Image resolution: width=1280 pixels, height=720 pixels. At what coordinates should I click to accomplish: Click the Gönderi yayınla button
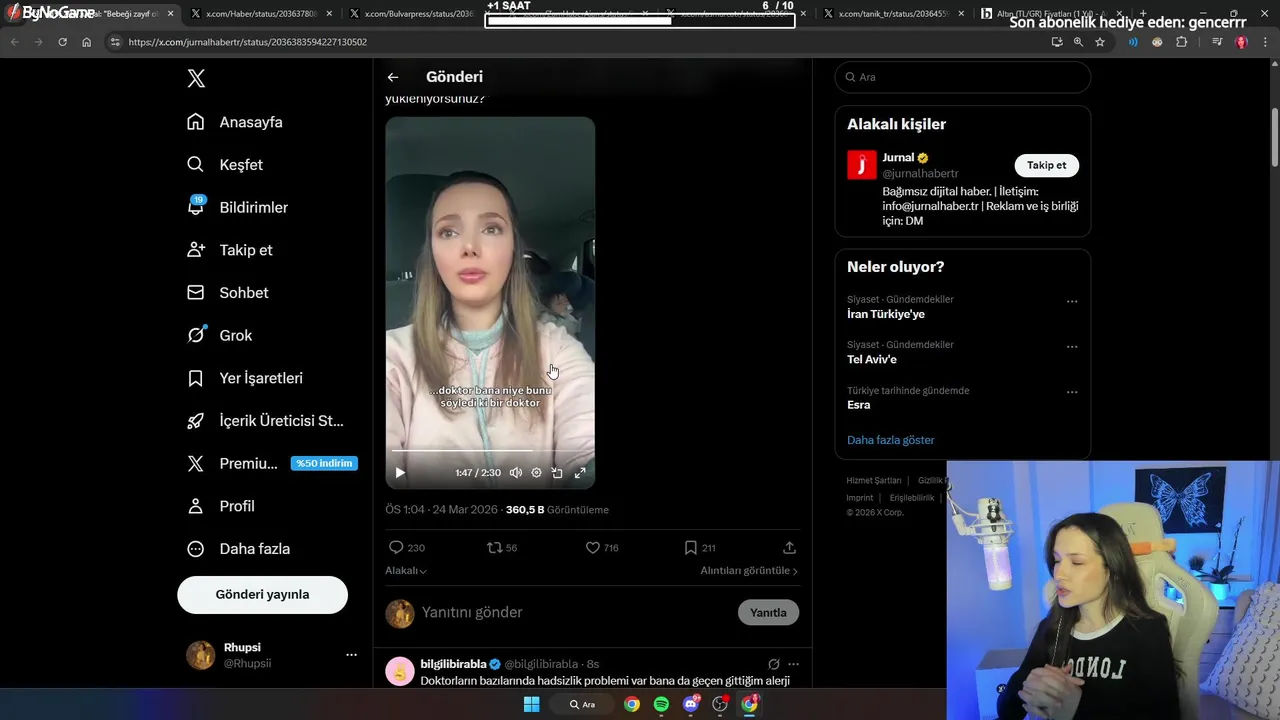point(262,594)
